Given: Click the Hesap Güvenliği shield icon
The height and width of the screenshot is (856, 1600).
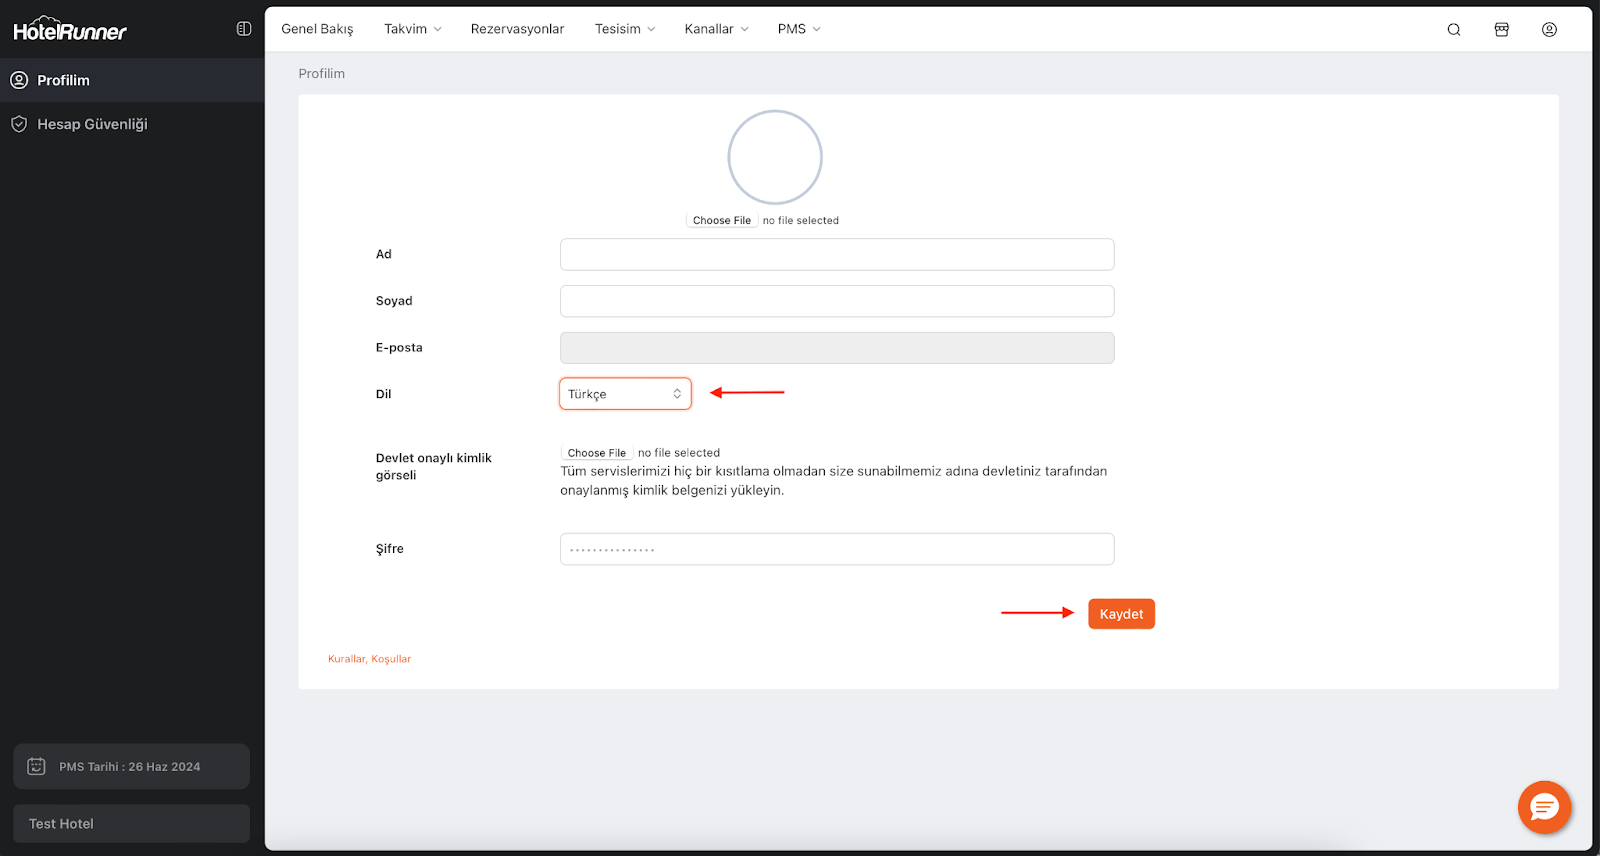Looking at the screenshot, I should coord(19,124).
